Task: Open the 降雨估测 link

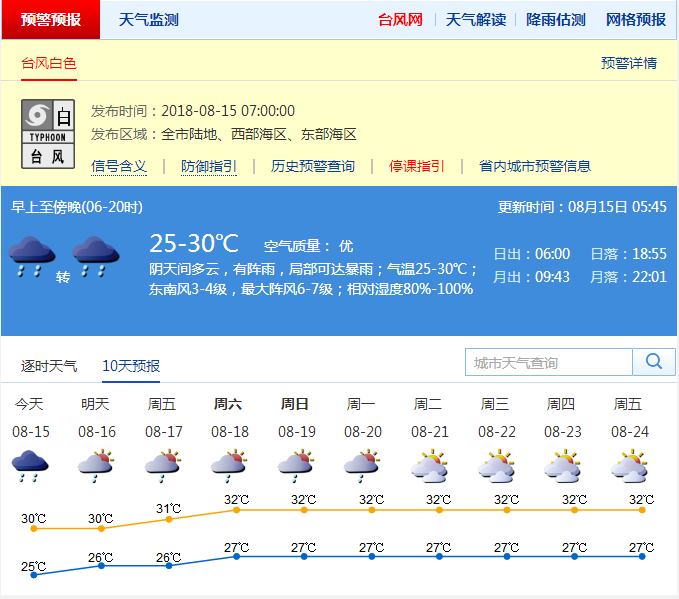Action: coord(556,20)
